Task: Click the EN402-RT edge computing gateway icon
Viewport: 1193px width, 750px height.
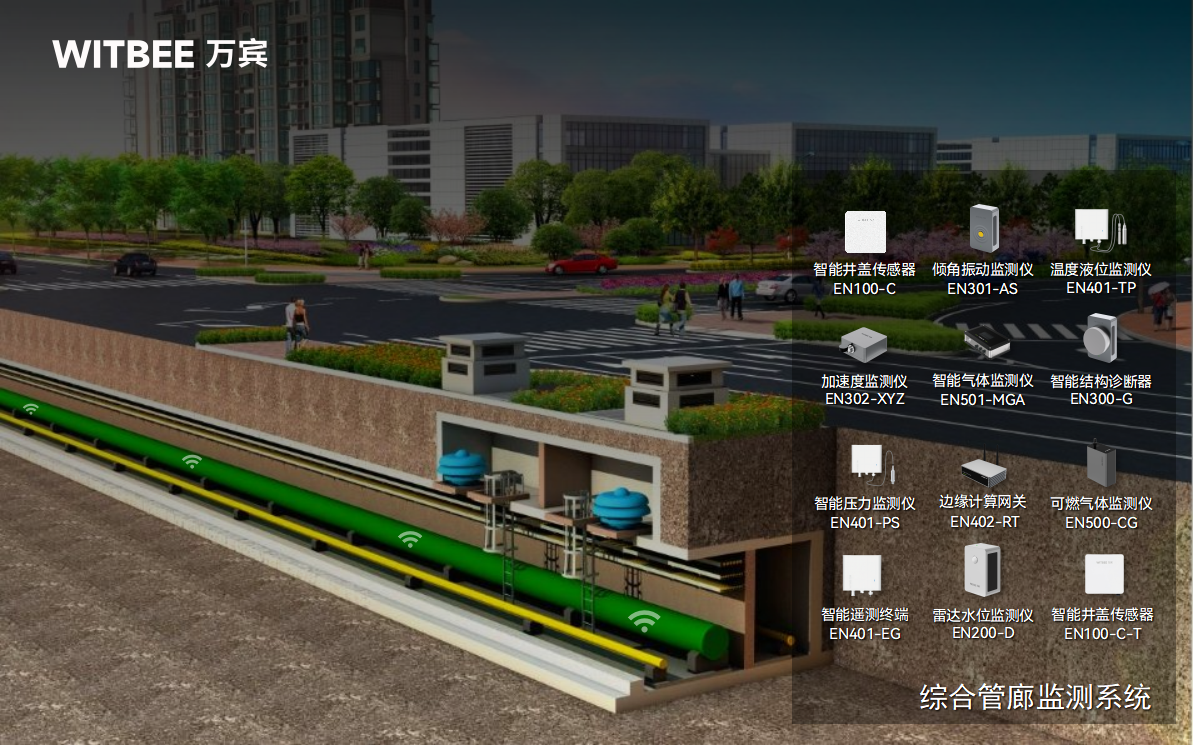Action: coord(984,471)
